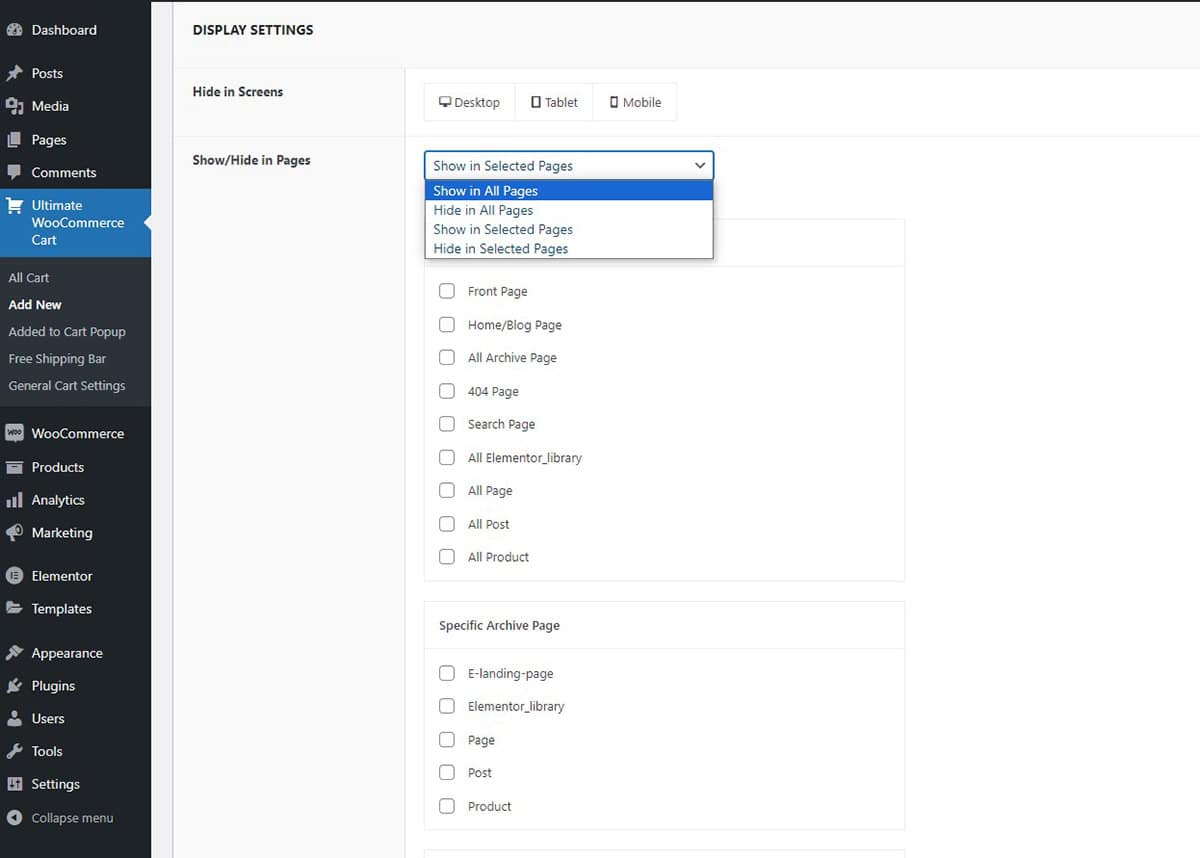Check Elementor_library under Specific Archive Page
1200x858 pixels.
point(447,706)
